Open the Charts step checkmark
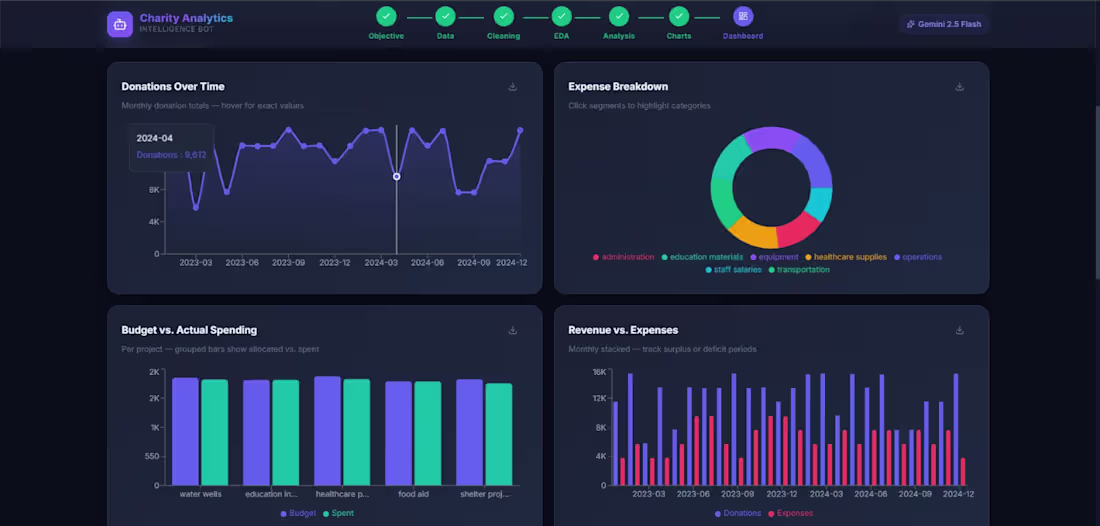This screenshot has width=1100, height=526. point(678,16)
